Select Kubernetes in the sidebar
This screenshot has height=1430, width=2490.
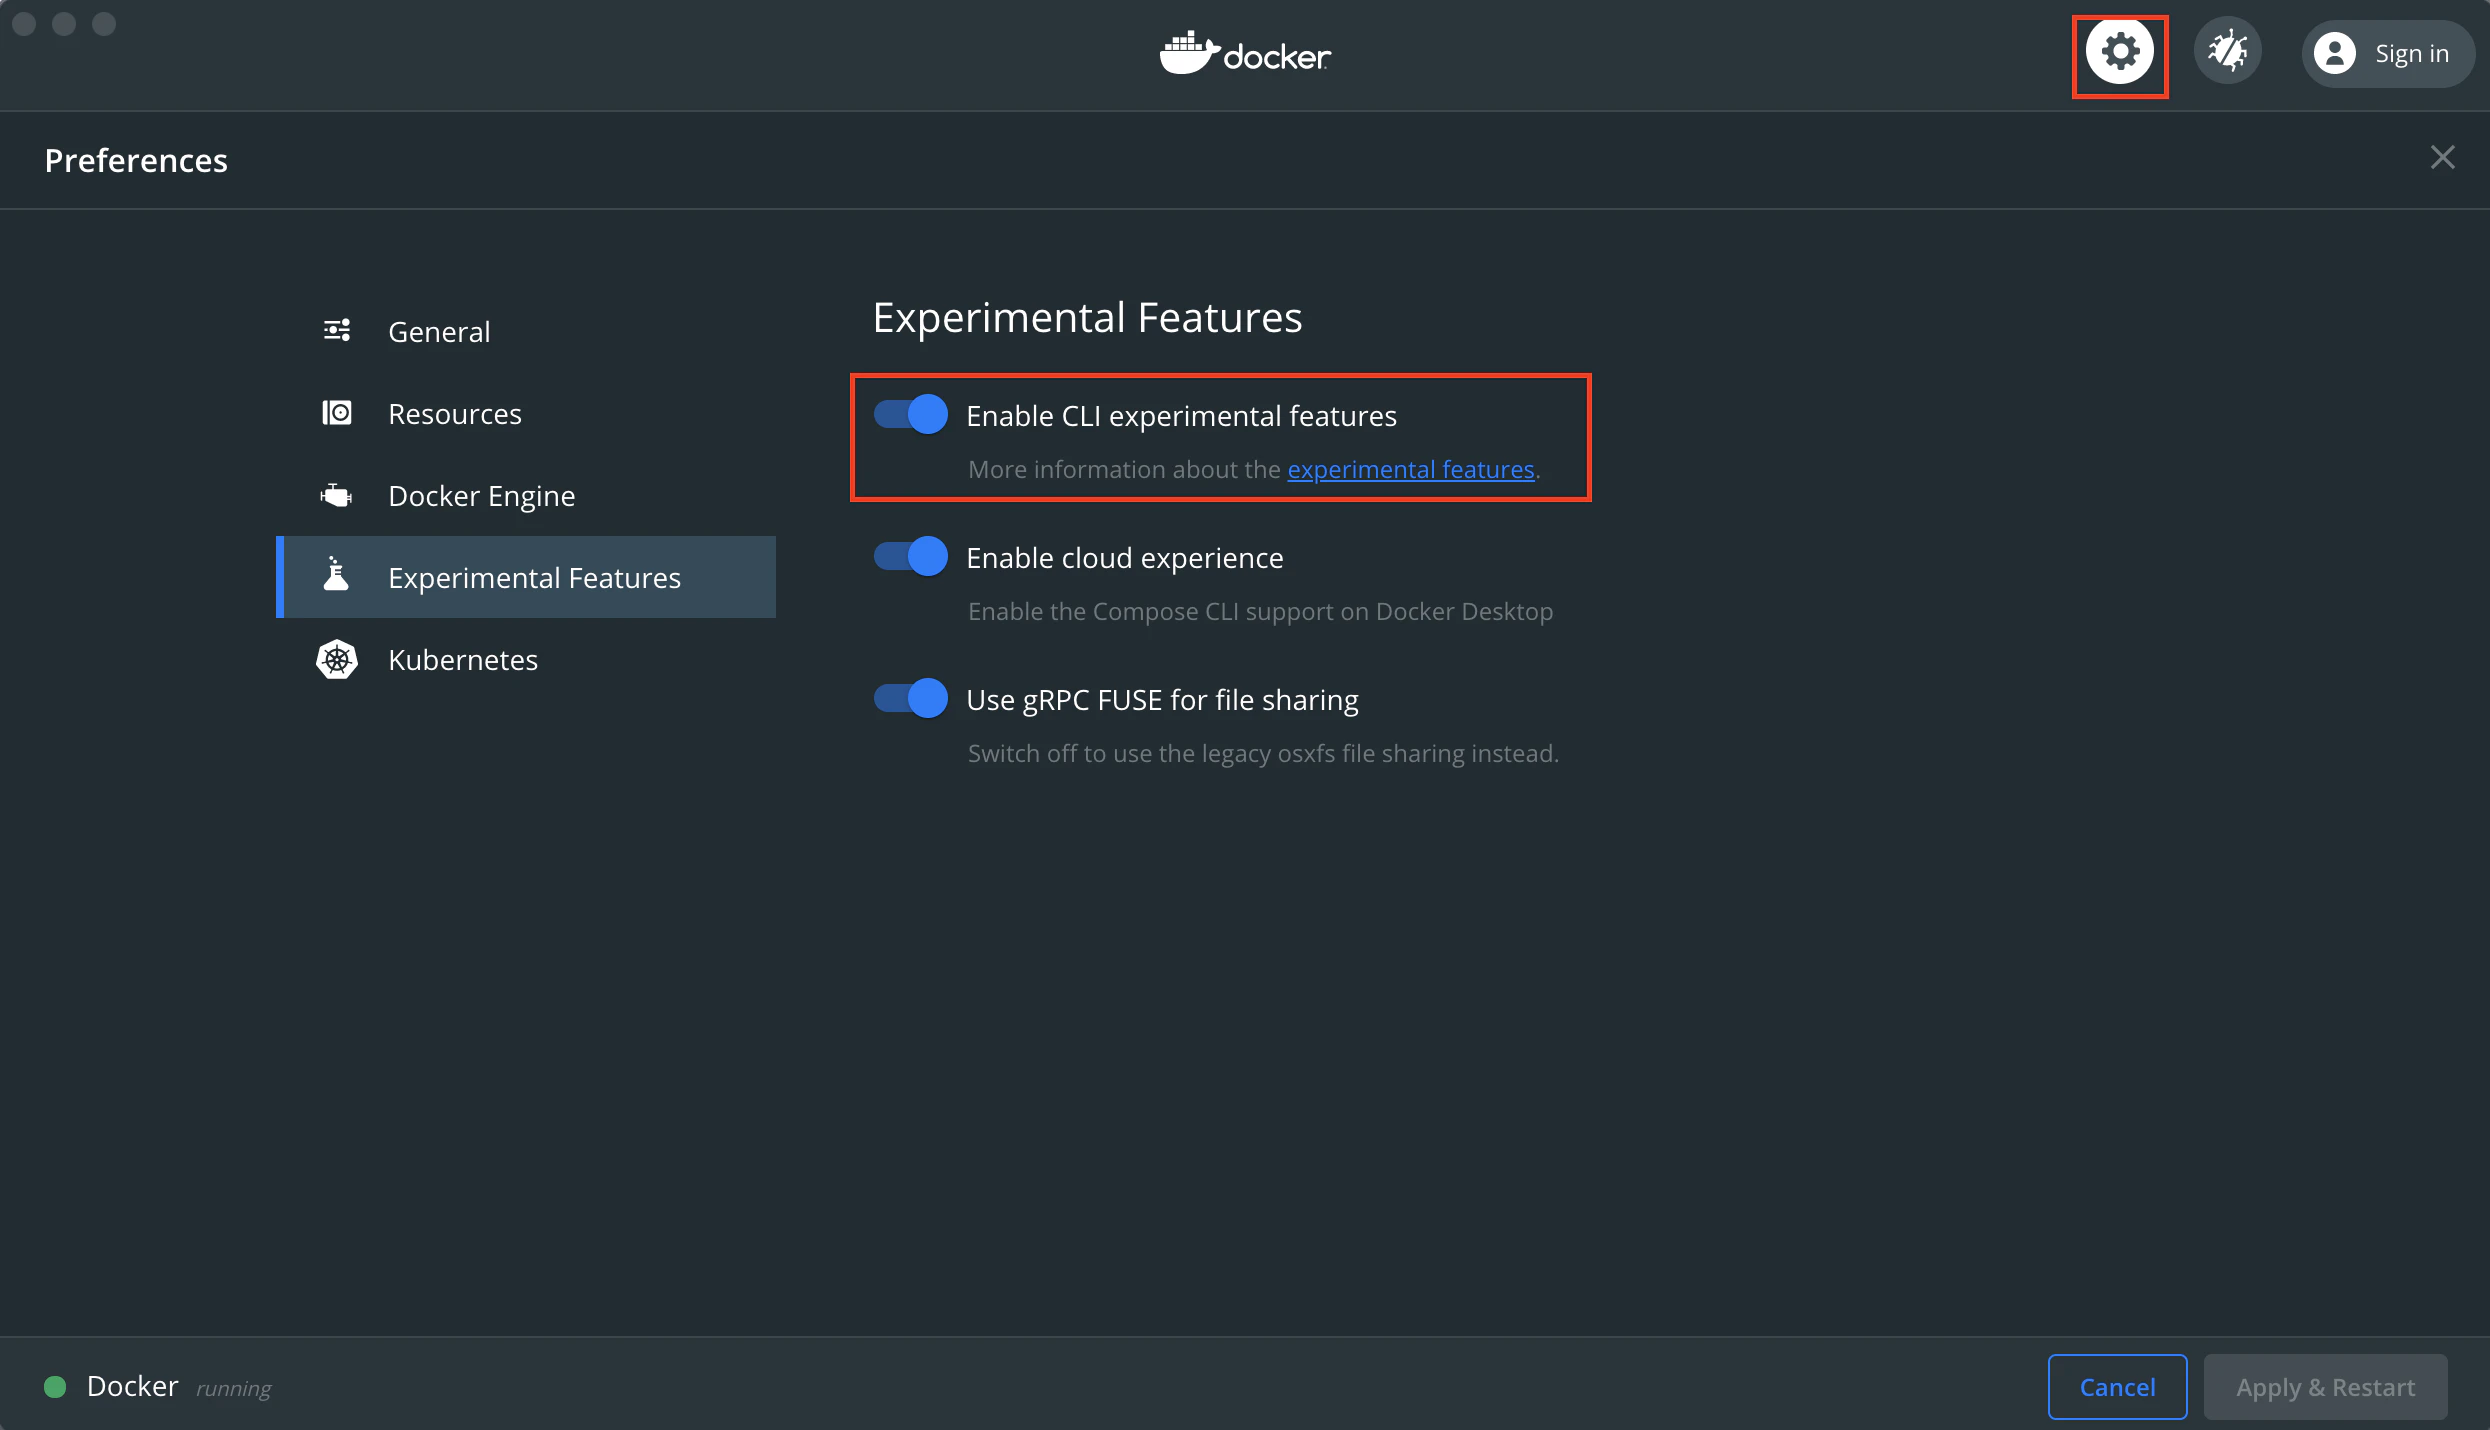tap(463, 660)
